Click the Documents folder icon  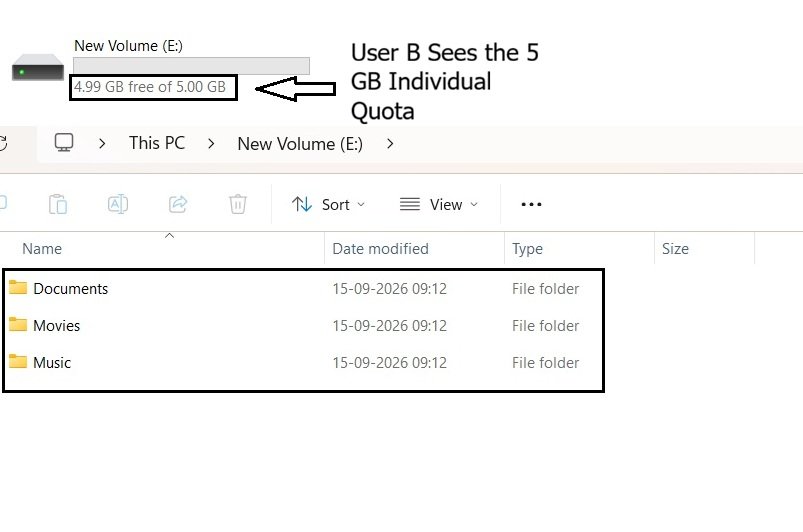[18, 287]
